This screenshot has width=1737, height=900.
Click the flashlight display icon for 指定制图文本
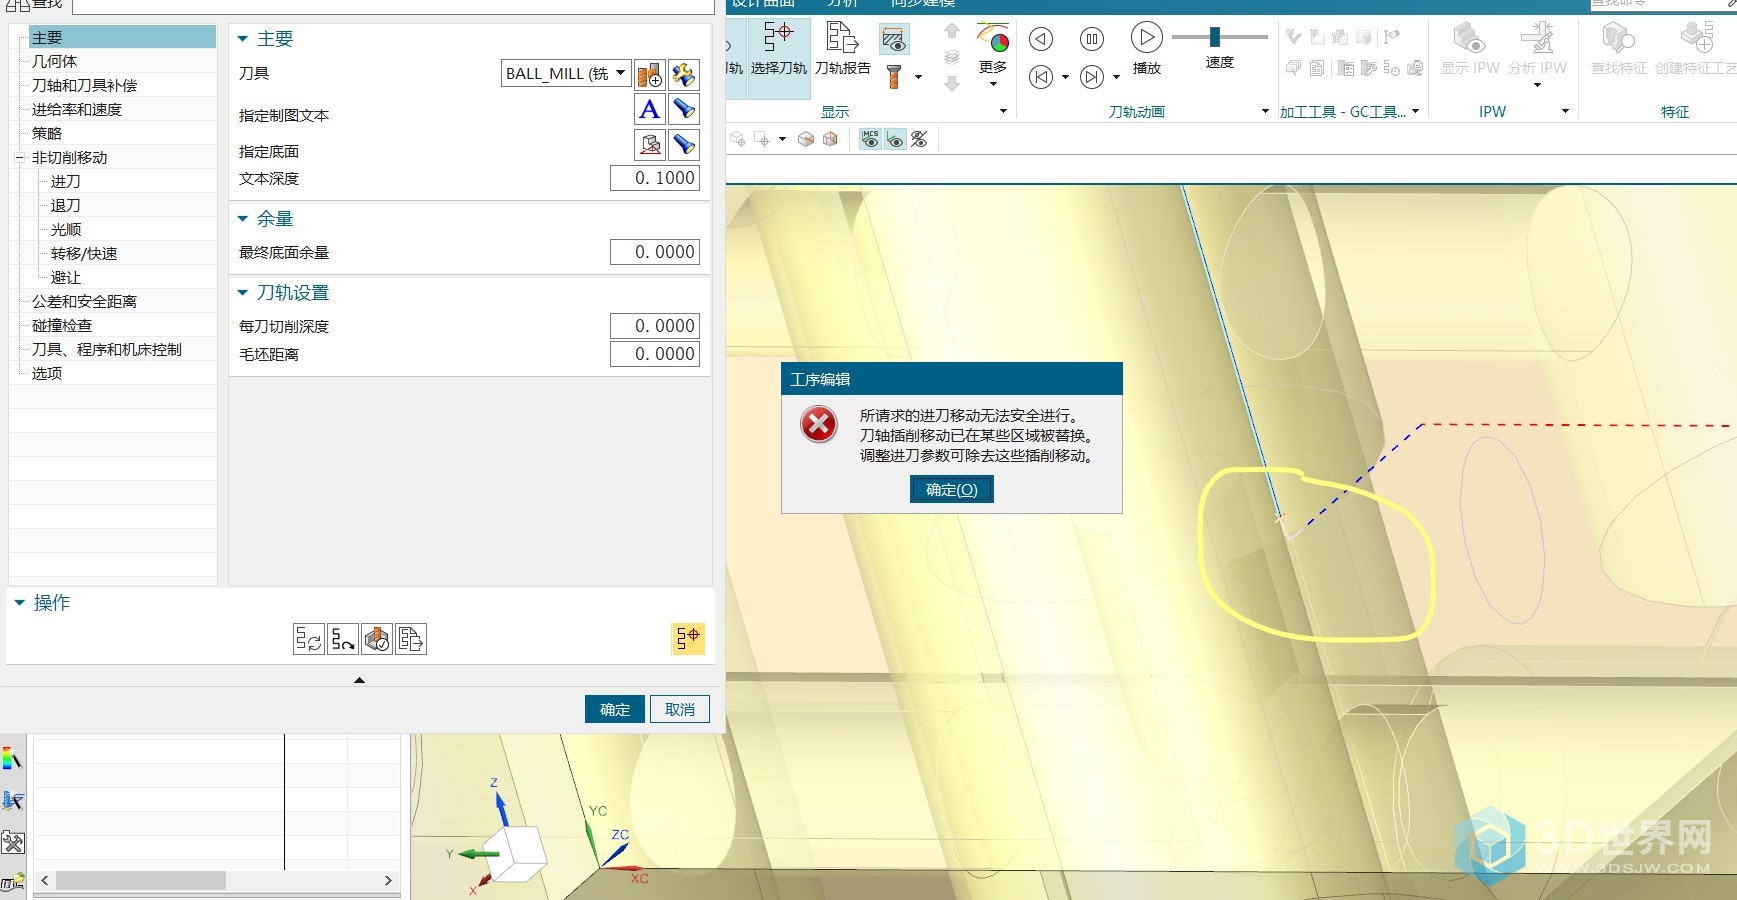[684, 109]
